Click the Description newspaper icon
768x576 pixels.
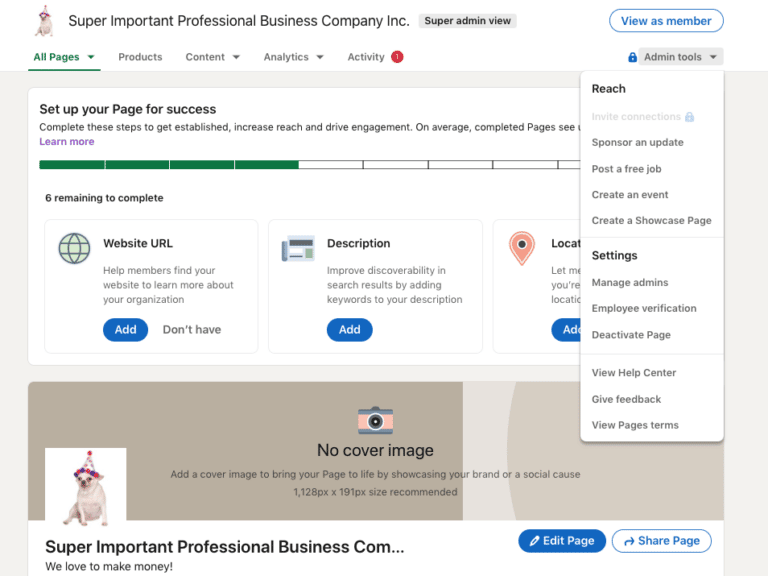point(298,248)
